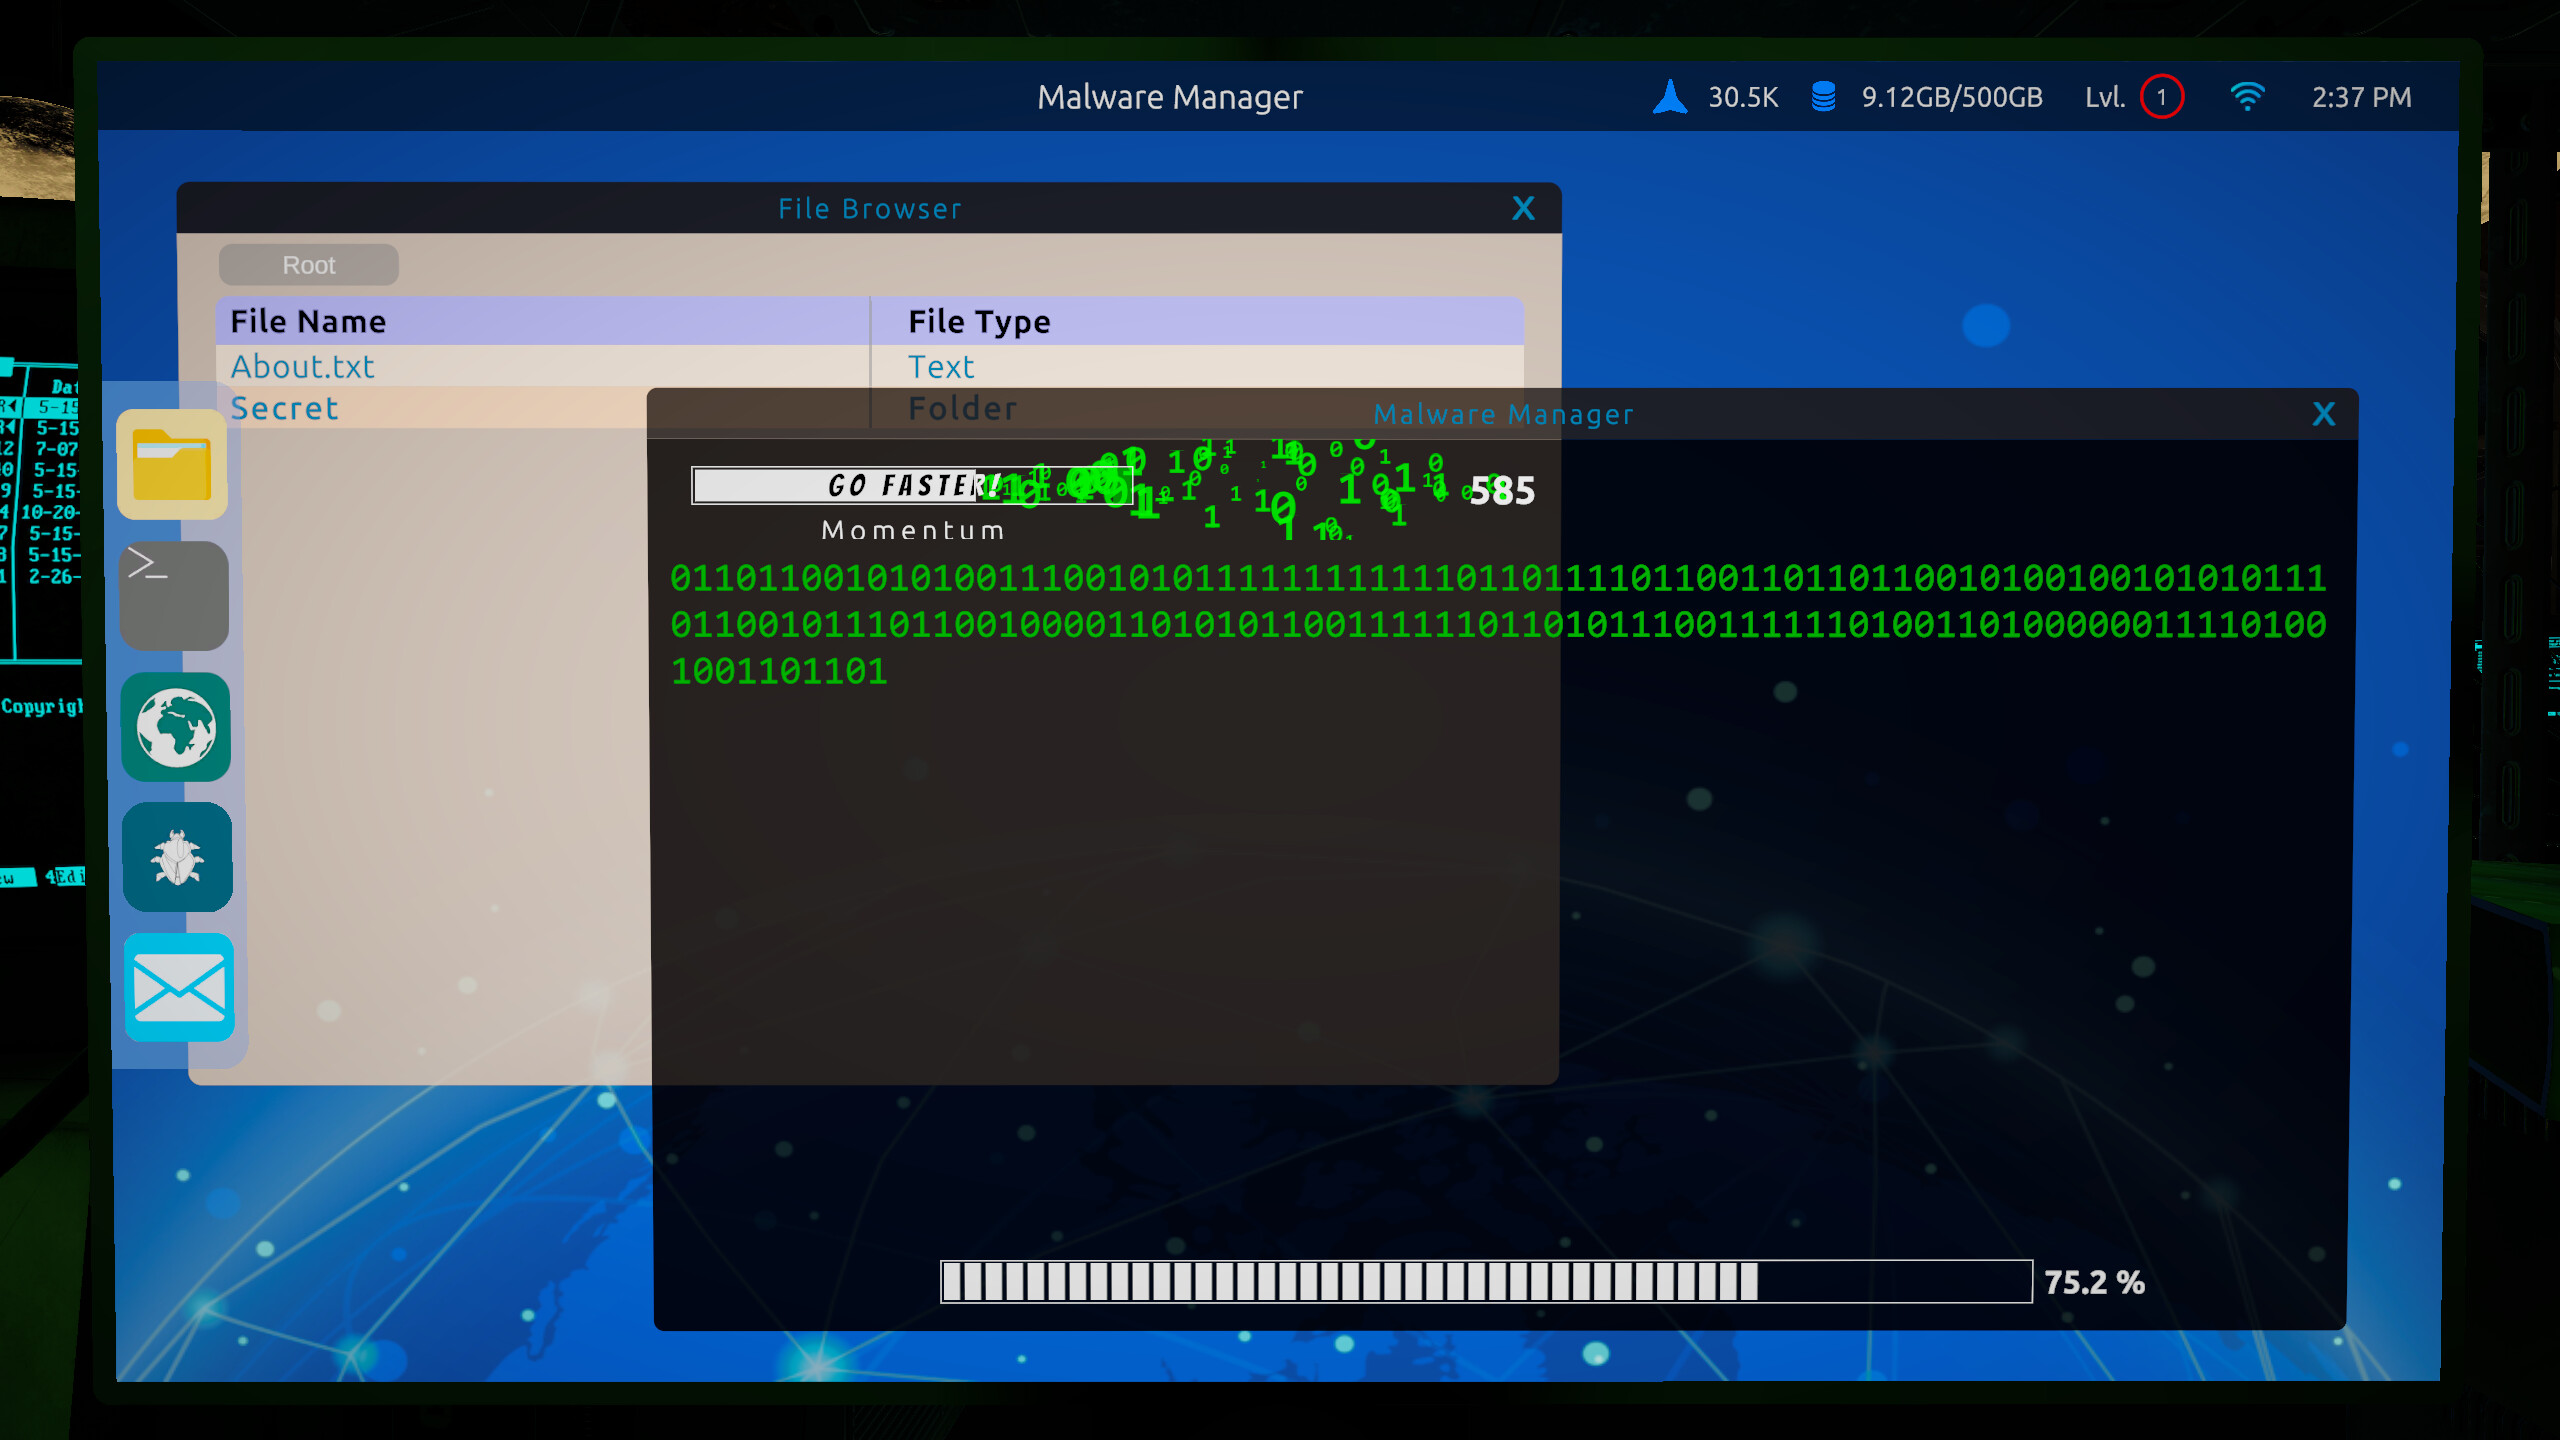Click the Wi-Fi status icon
The height and width of the screenshot is (1440, 2560).
click(x=2248, y=96)
